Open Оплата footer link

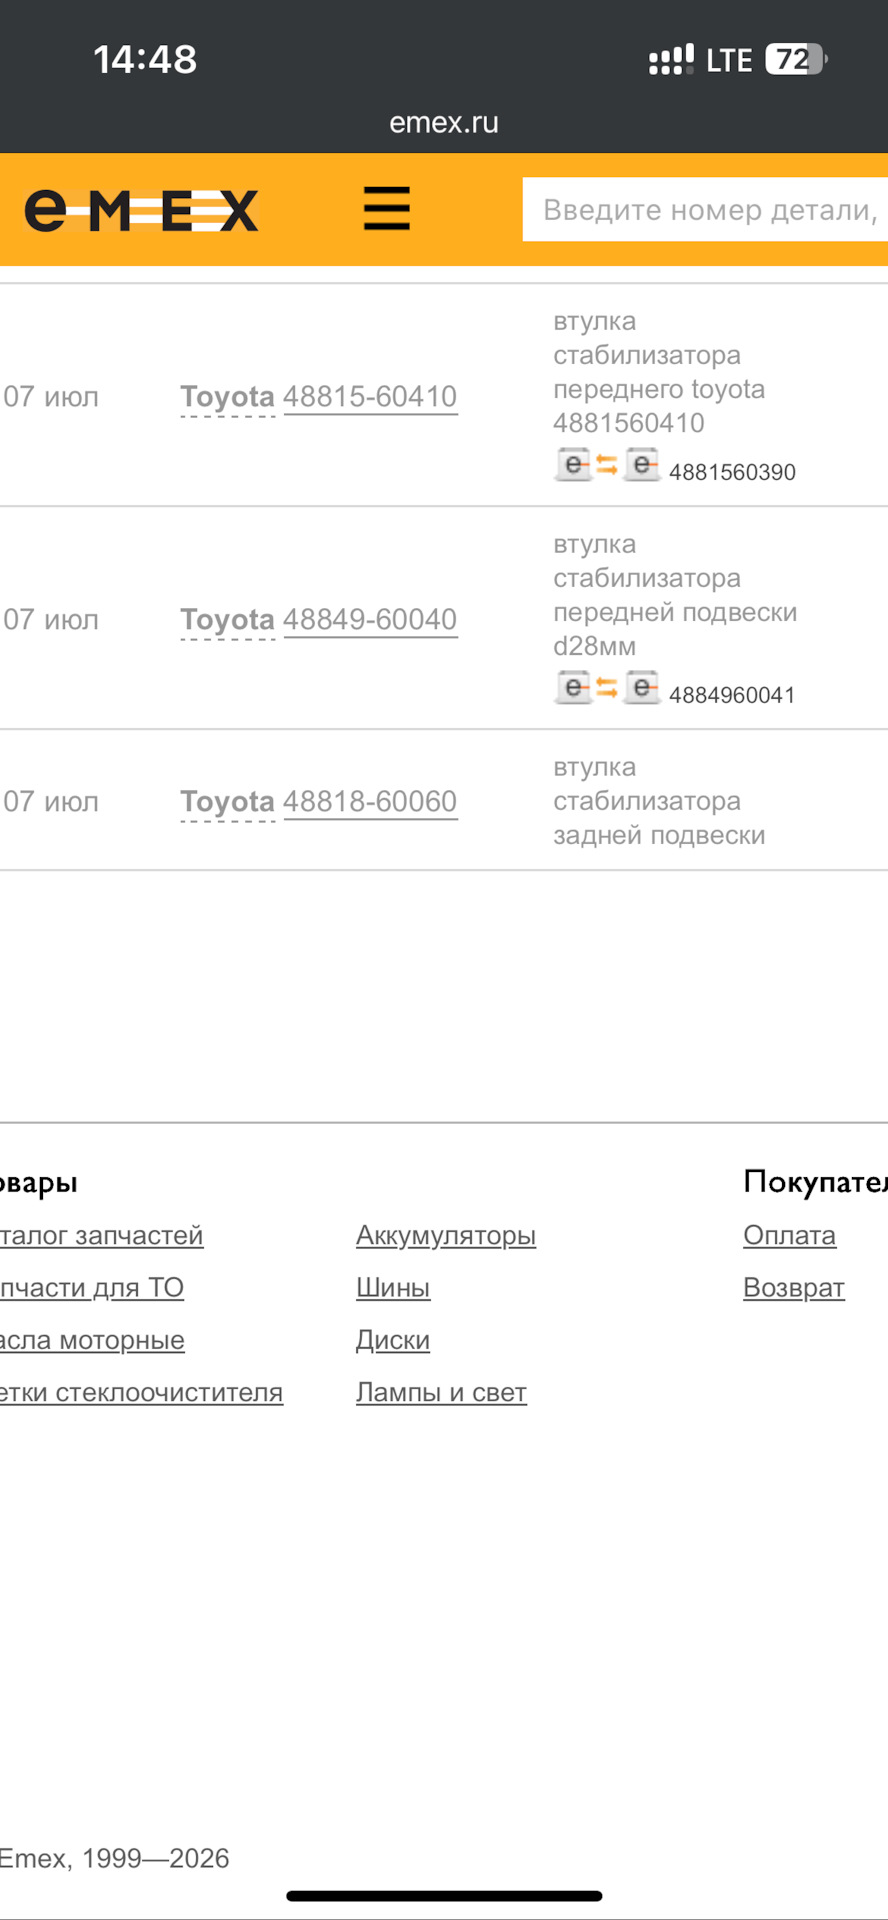(x=789, y=1235)
